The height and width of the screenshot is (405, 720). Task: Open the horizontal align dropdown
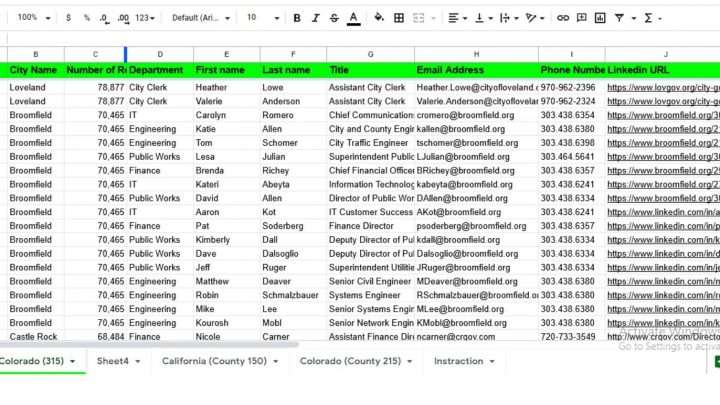[x=457, y=18]
